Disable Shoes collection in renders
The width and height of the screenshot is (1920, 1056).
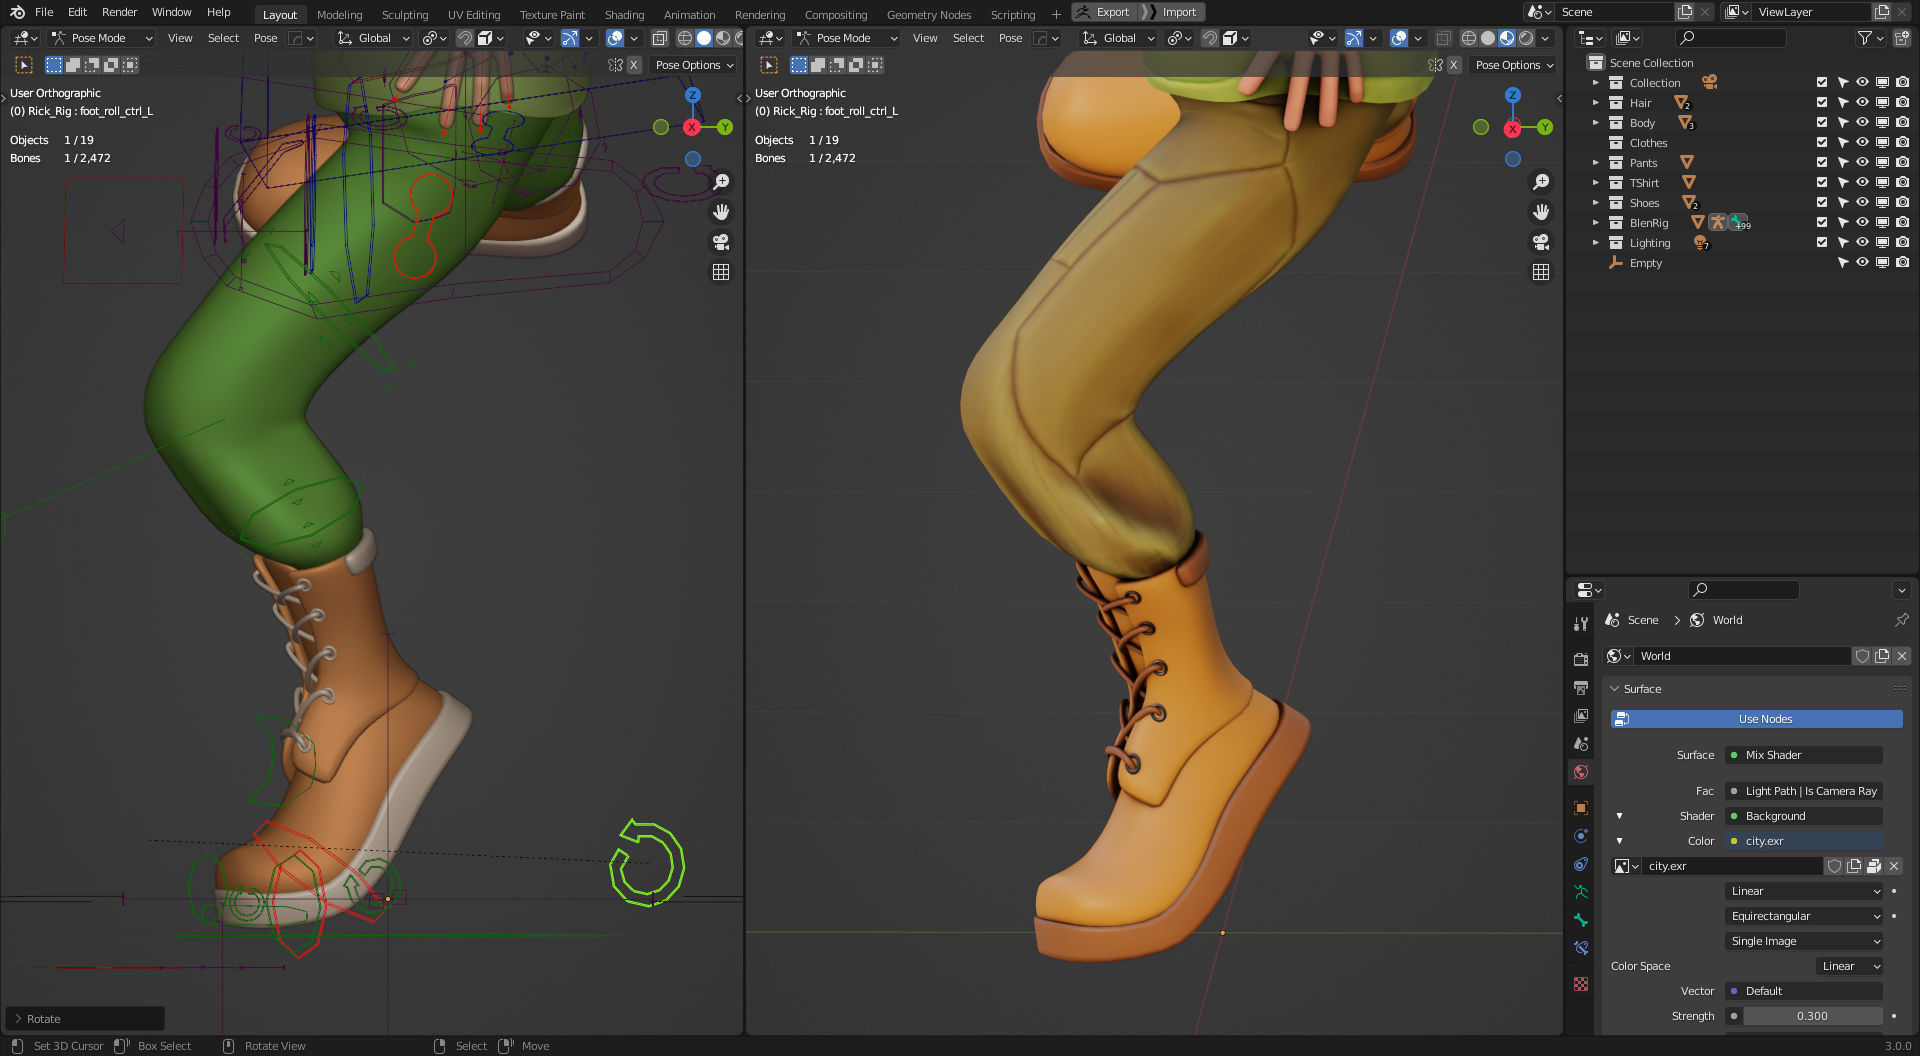tap(1902, 203)
